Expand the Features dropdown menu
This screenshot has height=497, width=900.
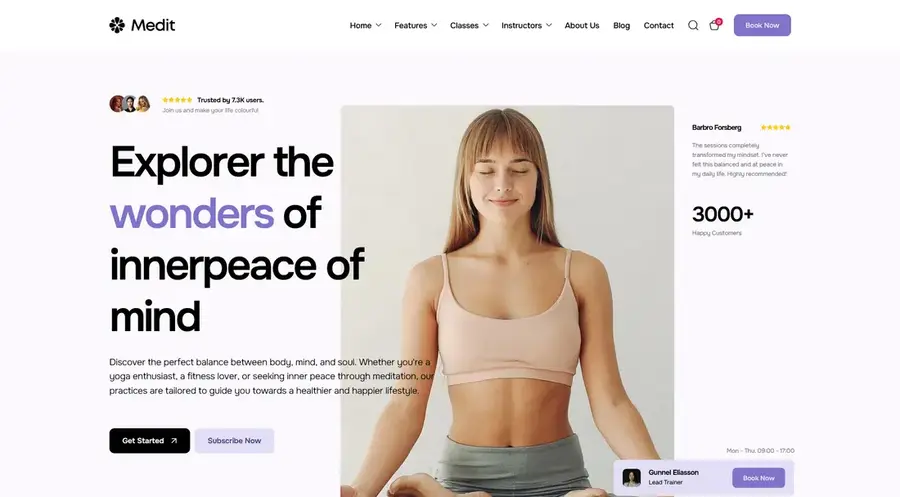click(416, 25)
